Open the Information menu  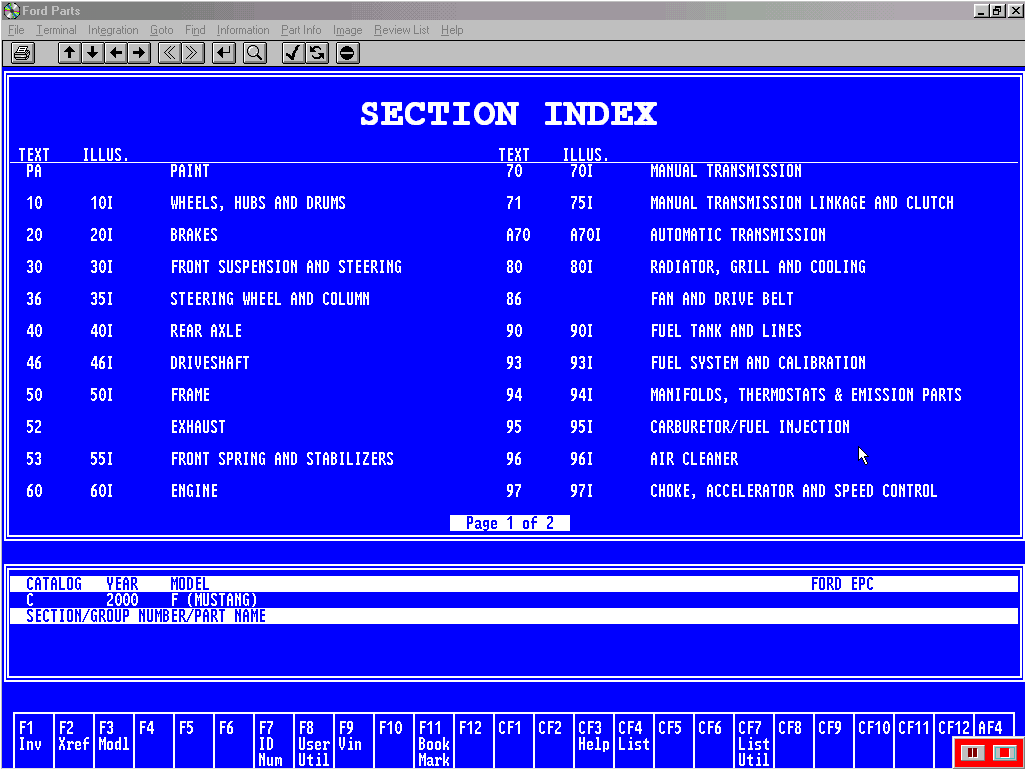pos(243,30)
